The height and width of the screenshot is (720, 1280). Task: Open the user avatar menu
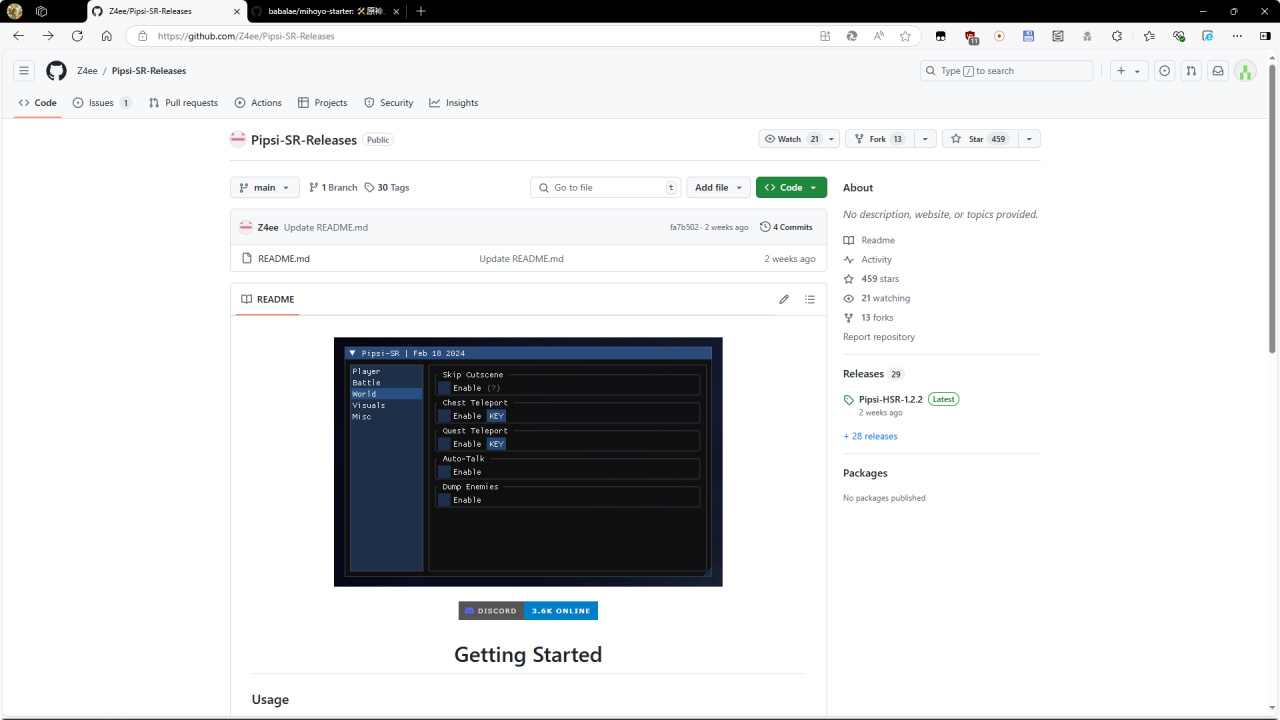click(x=1245, y=71)
